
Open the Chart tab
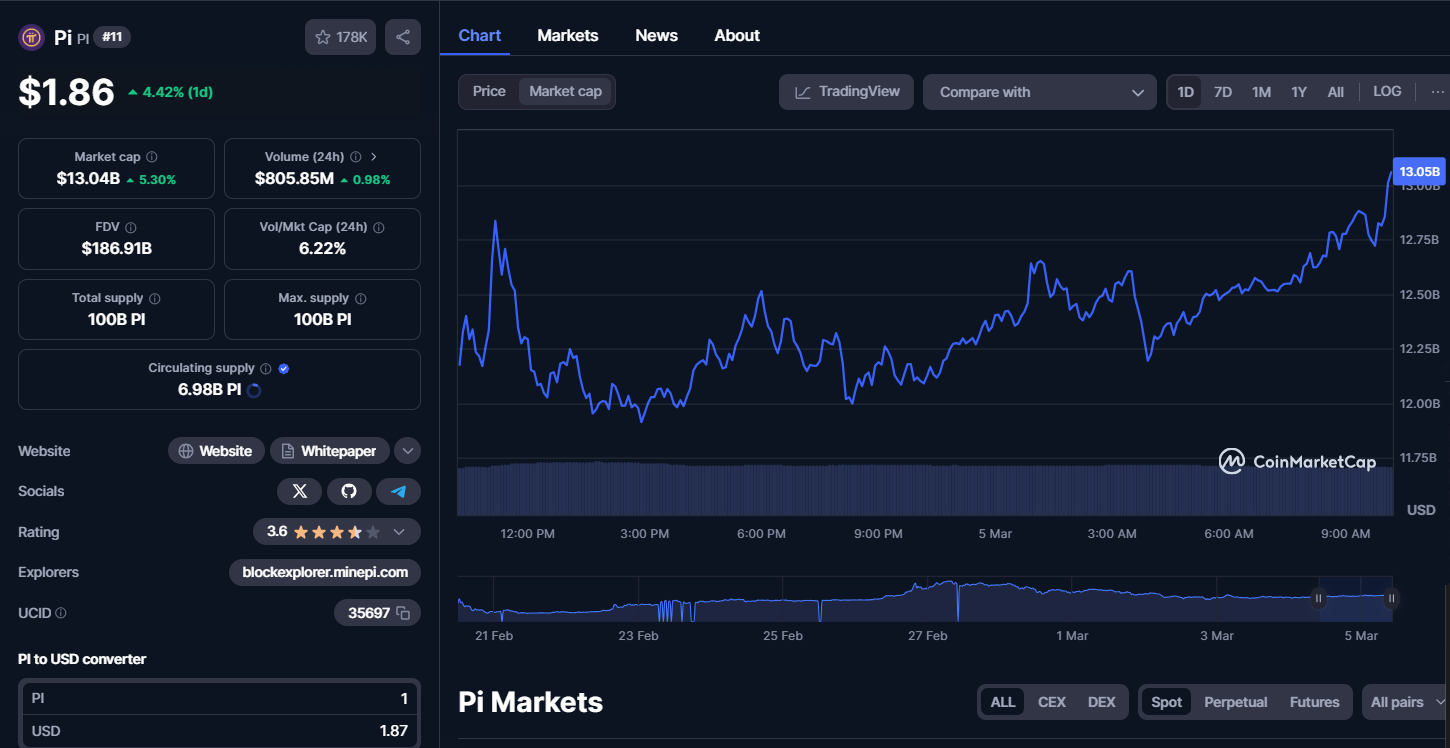[x=480, y=35]
